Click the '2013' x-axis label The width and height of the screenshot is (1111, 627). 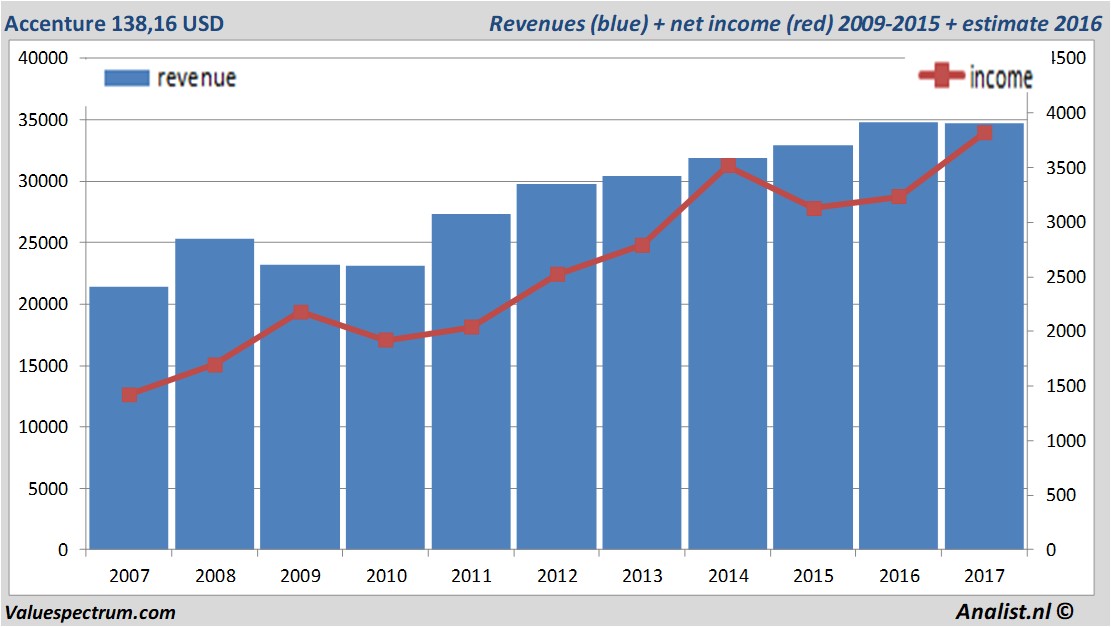(x=642, y=575)
